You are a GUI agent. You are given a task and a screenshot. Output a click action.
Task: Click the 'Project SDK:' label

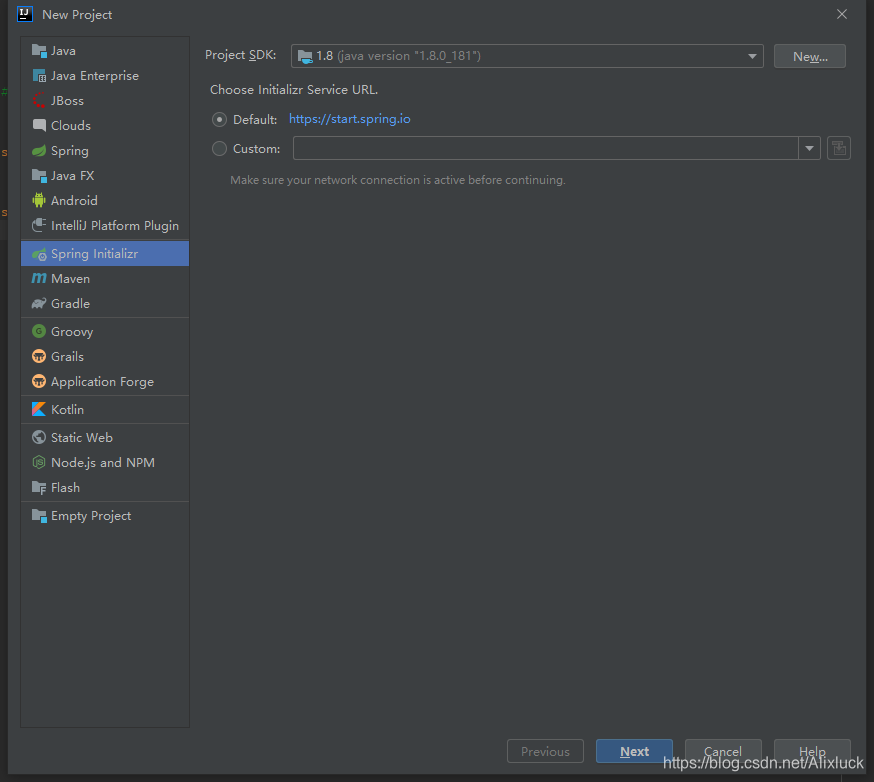(241, 55)
